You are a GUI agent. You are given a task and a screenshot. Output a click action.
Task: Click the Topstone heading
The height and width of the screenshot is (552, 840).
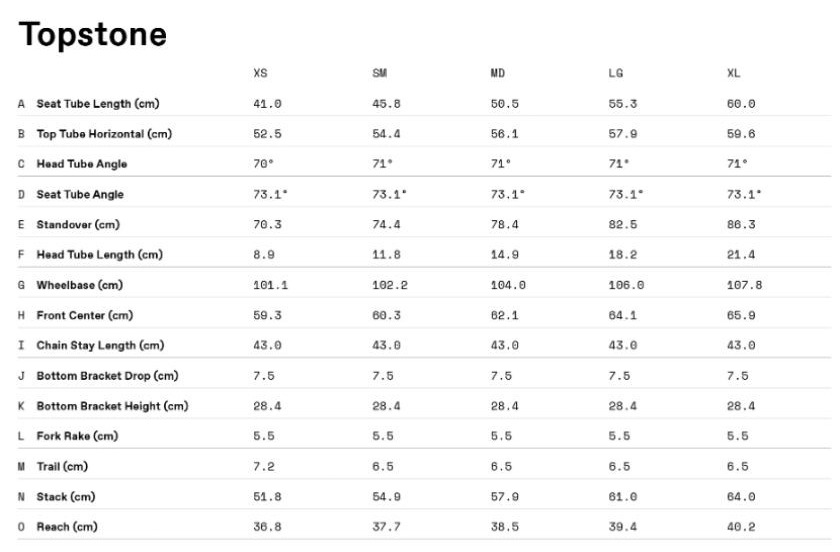[x=93, y=35]
